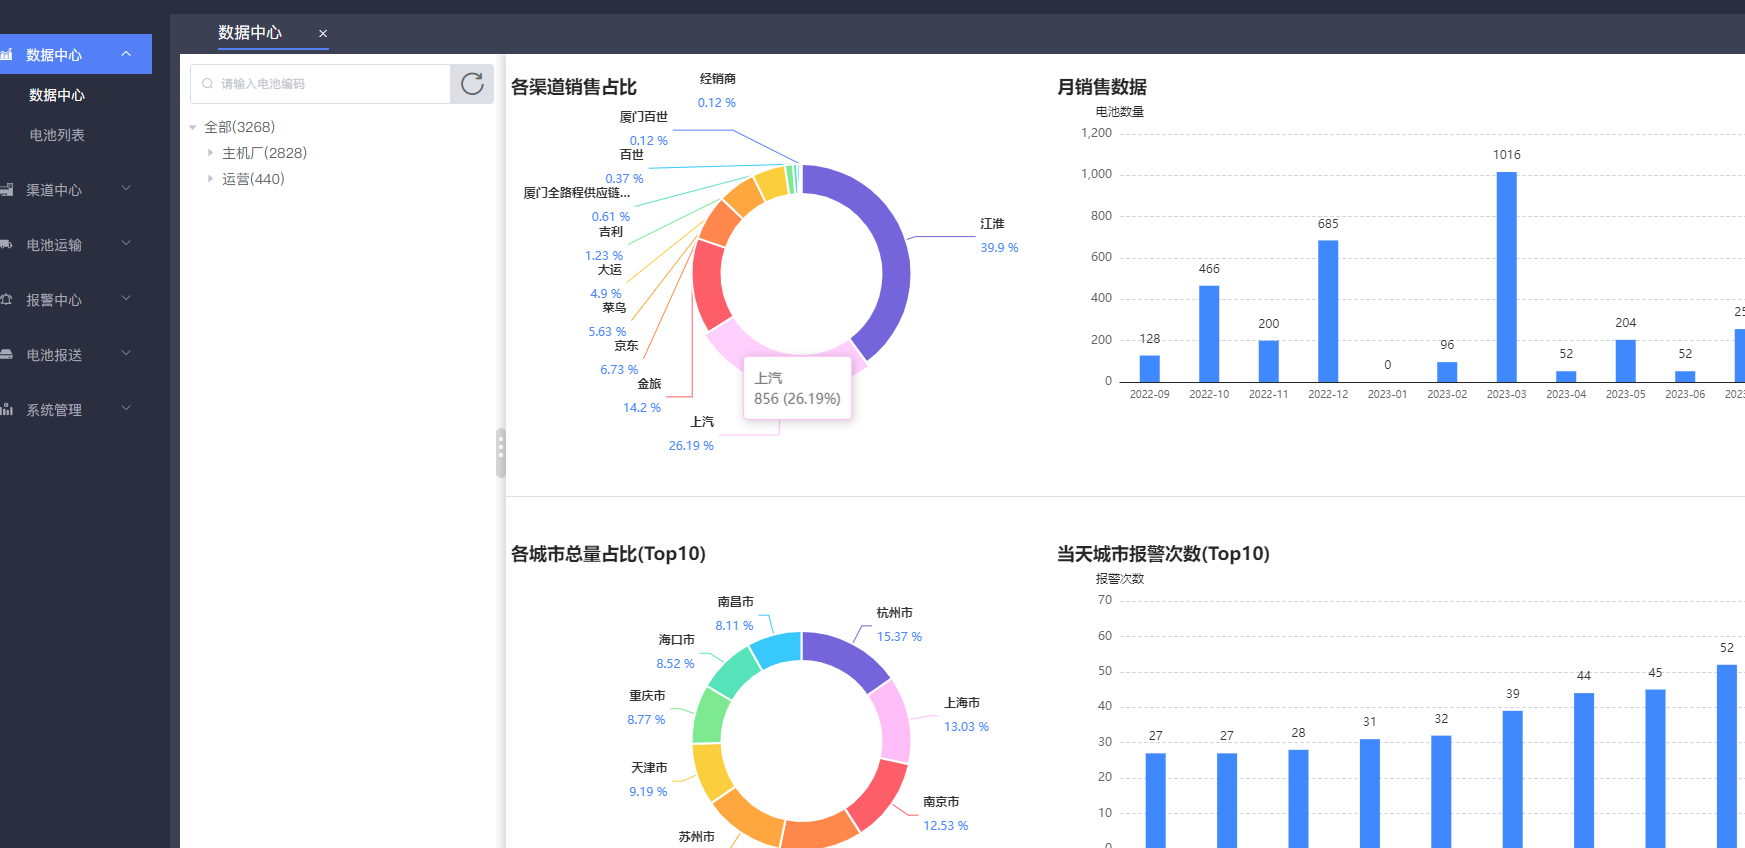Click the 2022-12 bar showing 685
The width and height of the screenshot is (1745, 848).
1328,311
